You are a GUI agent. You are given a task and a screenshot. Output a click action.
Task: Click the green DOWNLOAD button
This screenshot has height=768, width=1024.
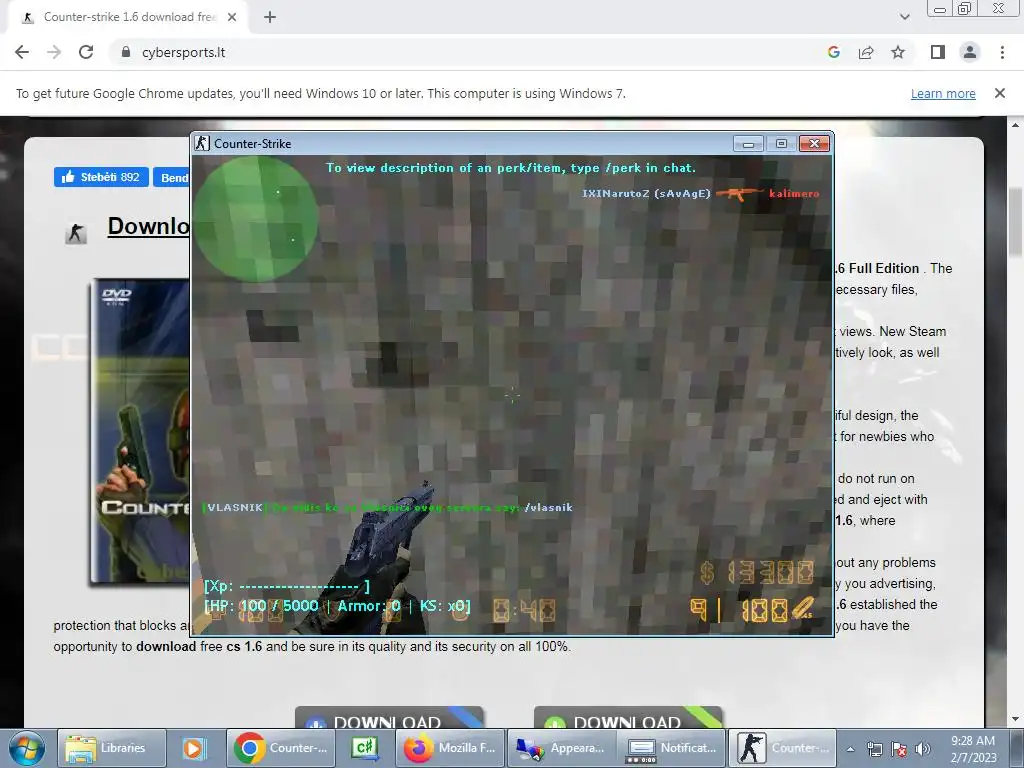click(628, 717)
